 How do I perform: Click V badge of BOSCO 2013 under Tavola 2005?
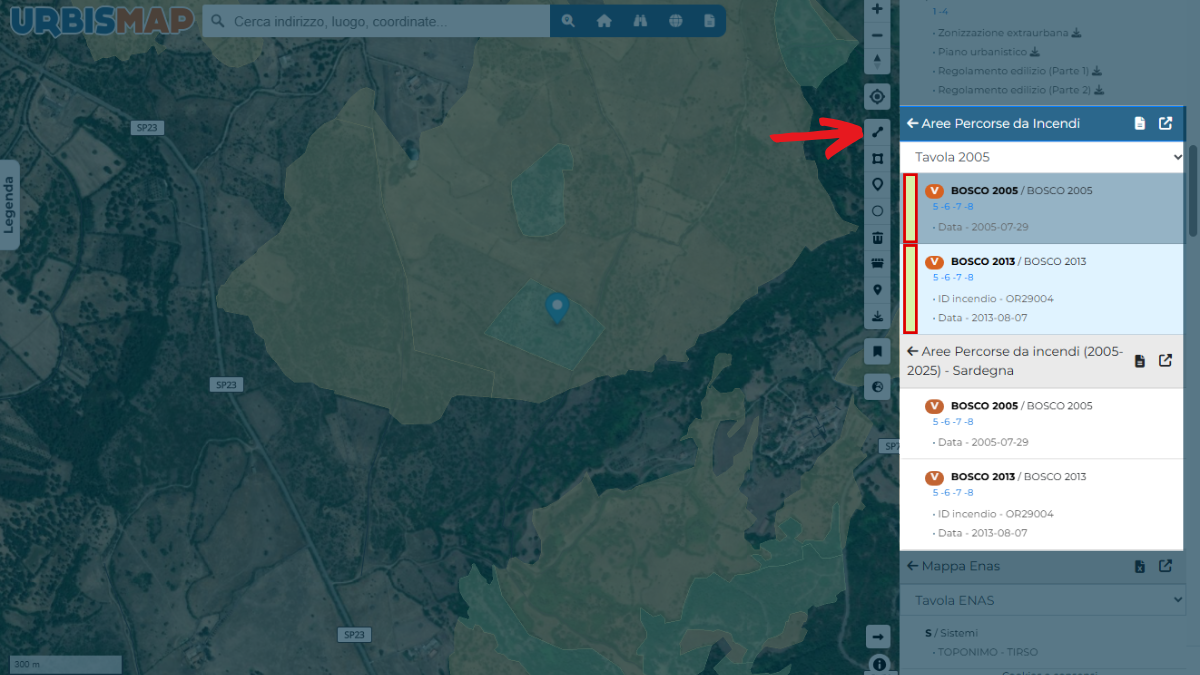934,262
